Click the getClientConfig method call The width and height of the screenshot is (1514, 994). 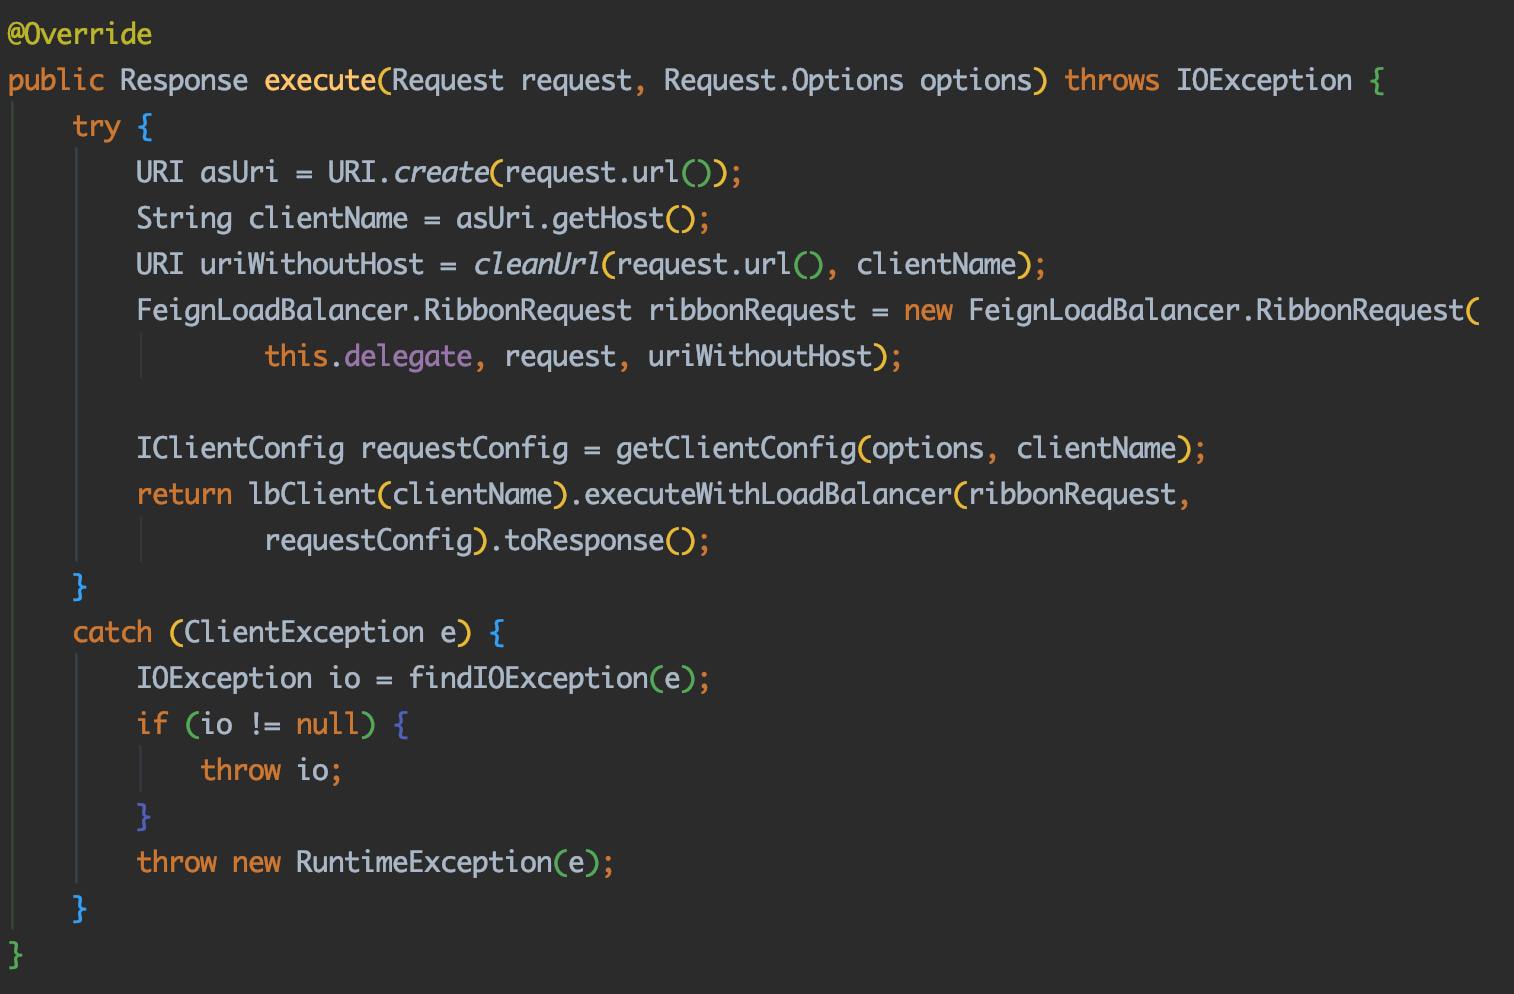coord(736,448)
